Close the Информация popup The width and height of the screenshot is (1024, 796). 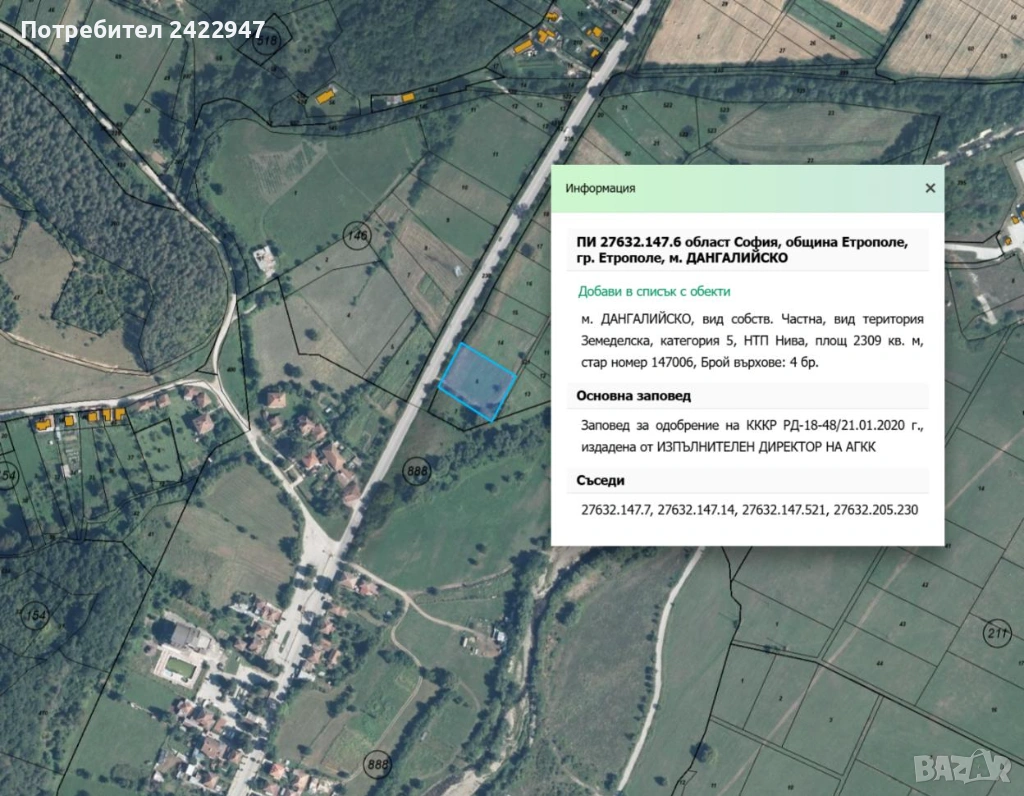930,188
